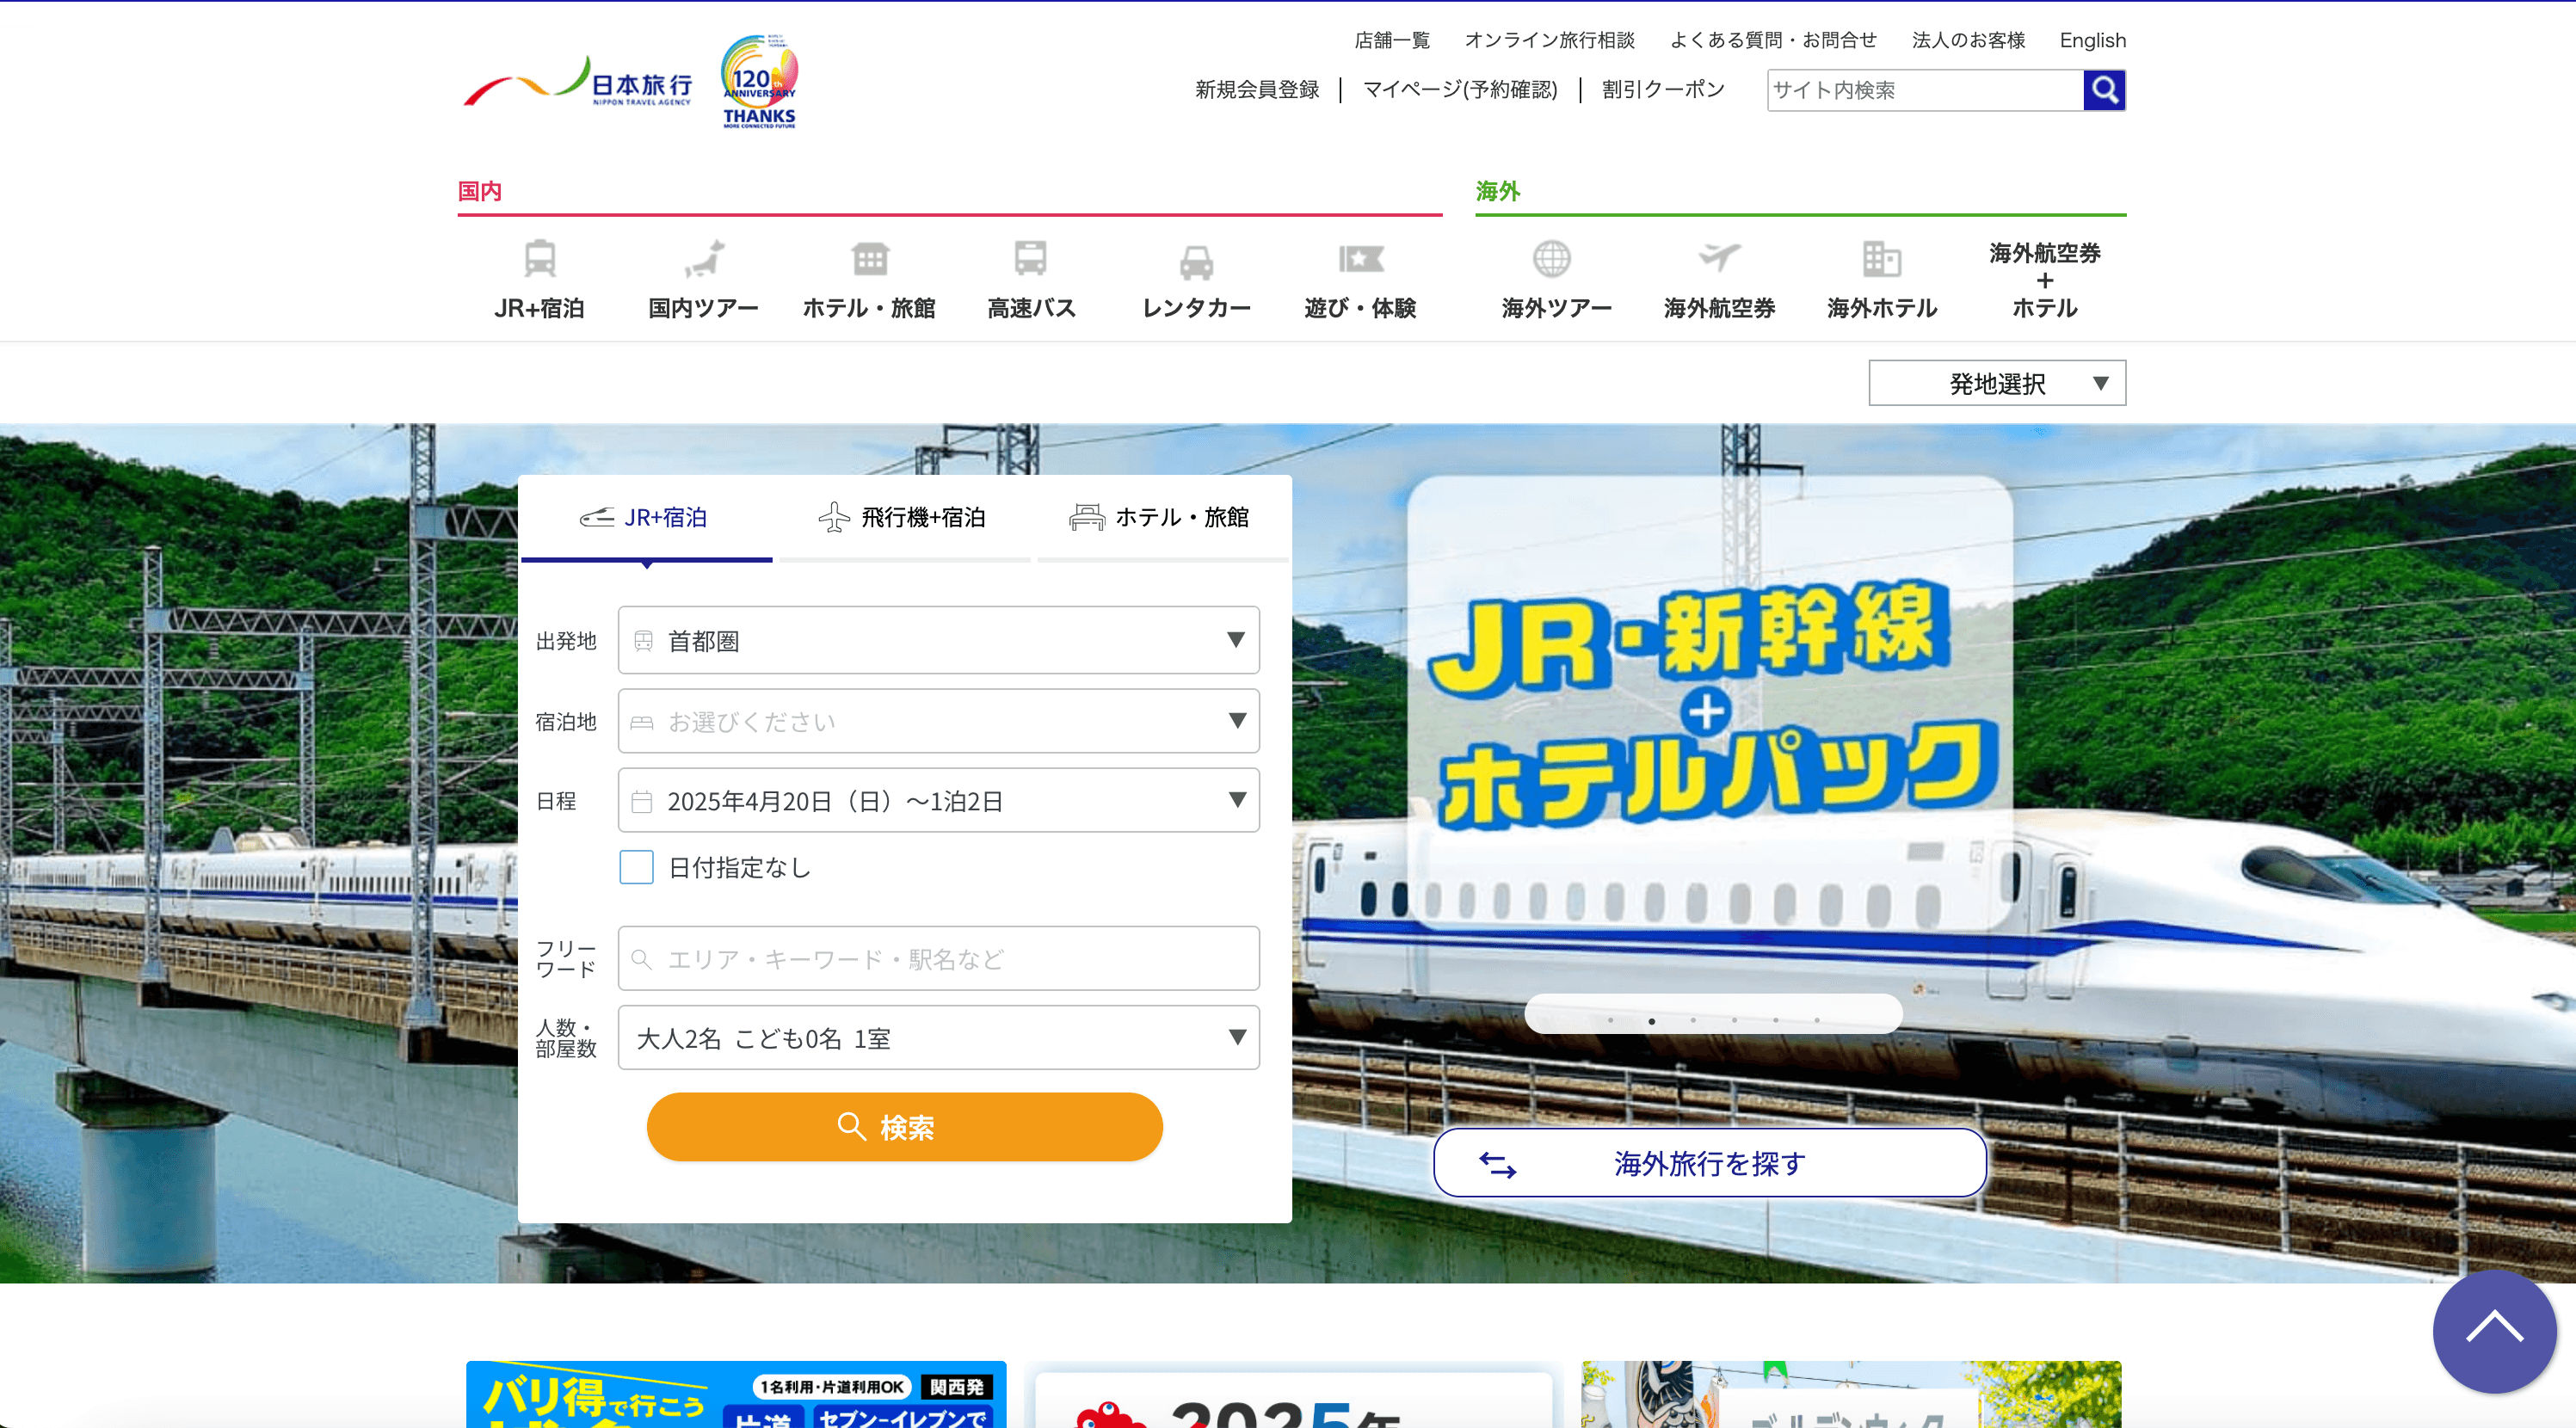
Task: Switch to the 飛行機+宿泊 tab
Action: 903,517
